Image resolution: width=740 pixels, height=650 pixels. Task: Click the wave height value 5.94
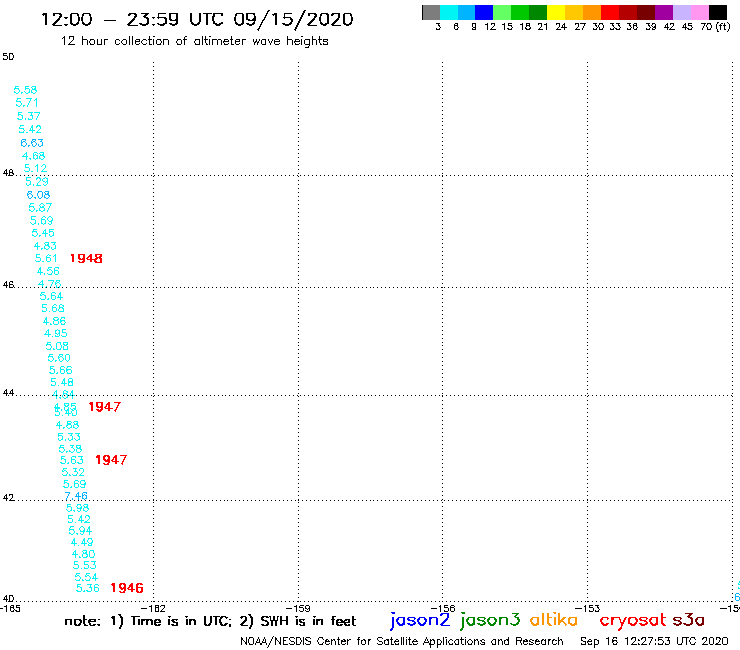pos(80,531)
